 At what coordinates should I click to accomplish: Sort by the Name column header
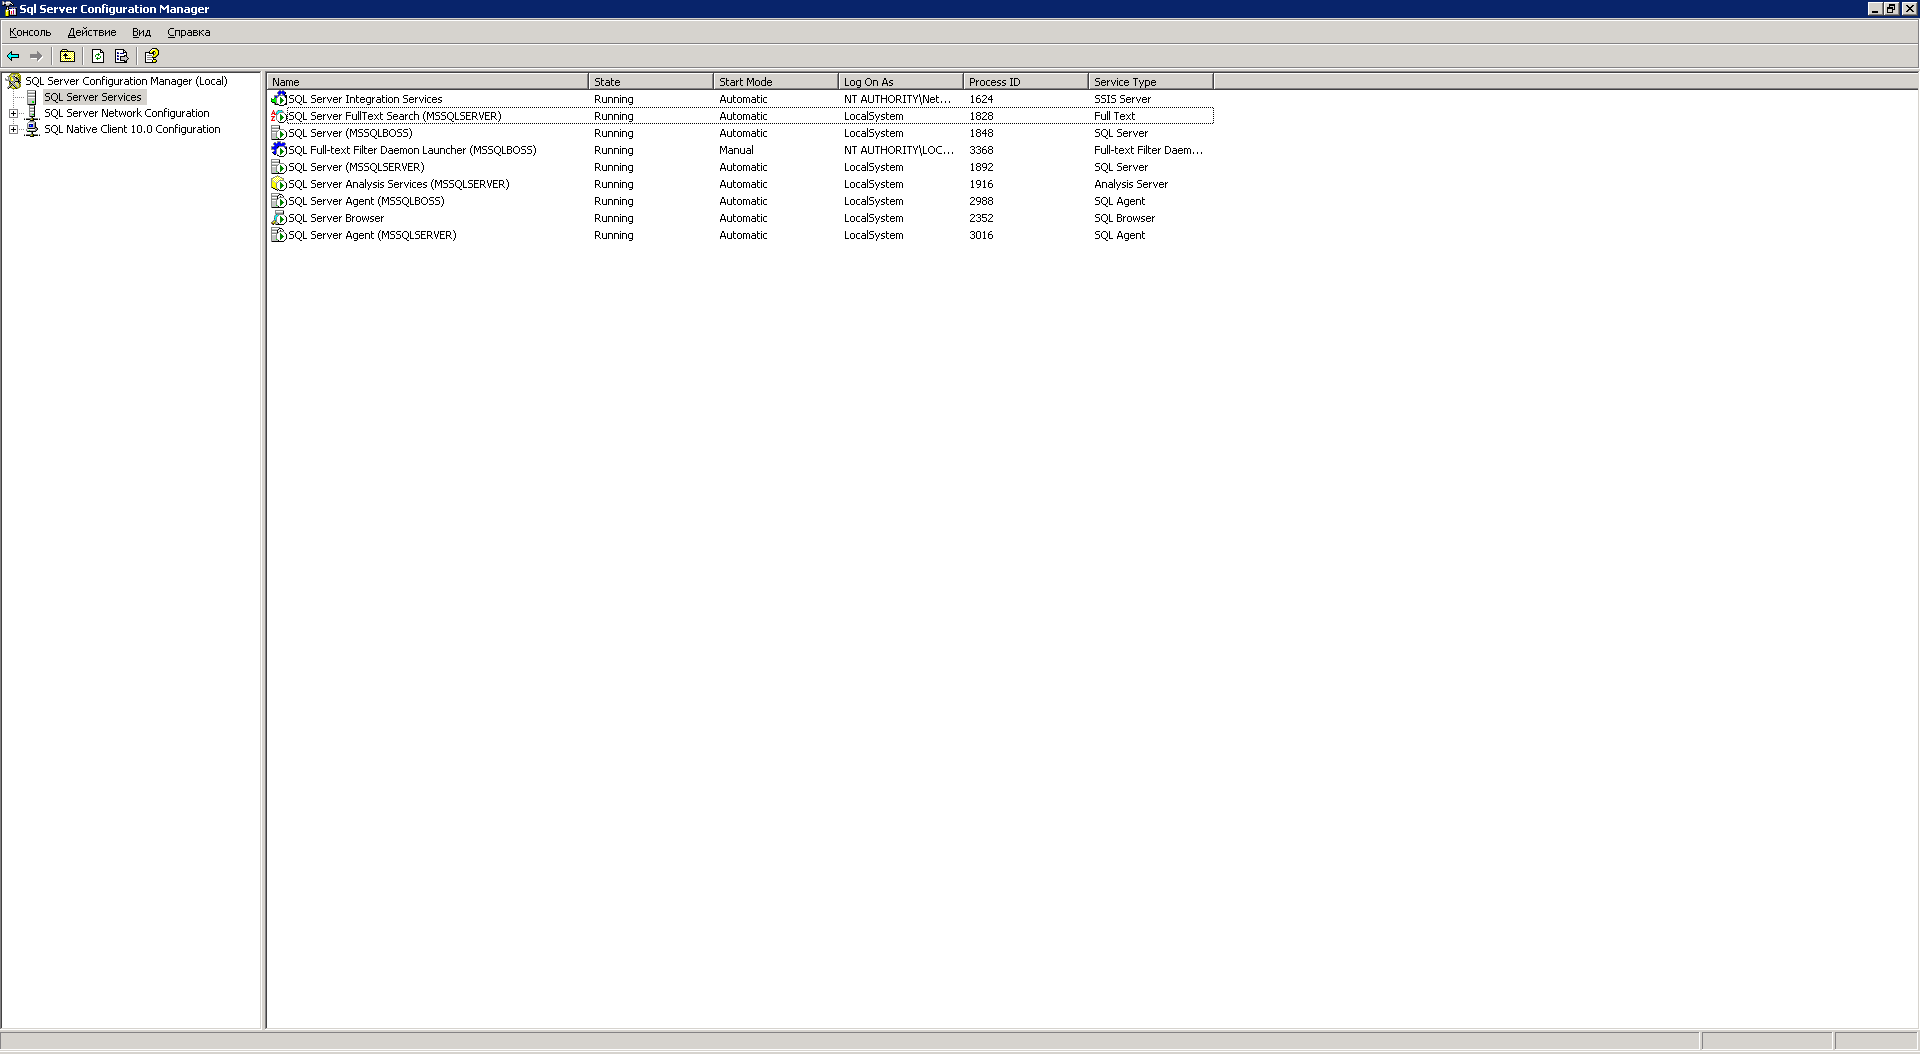(x=428, y=82)
